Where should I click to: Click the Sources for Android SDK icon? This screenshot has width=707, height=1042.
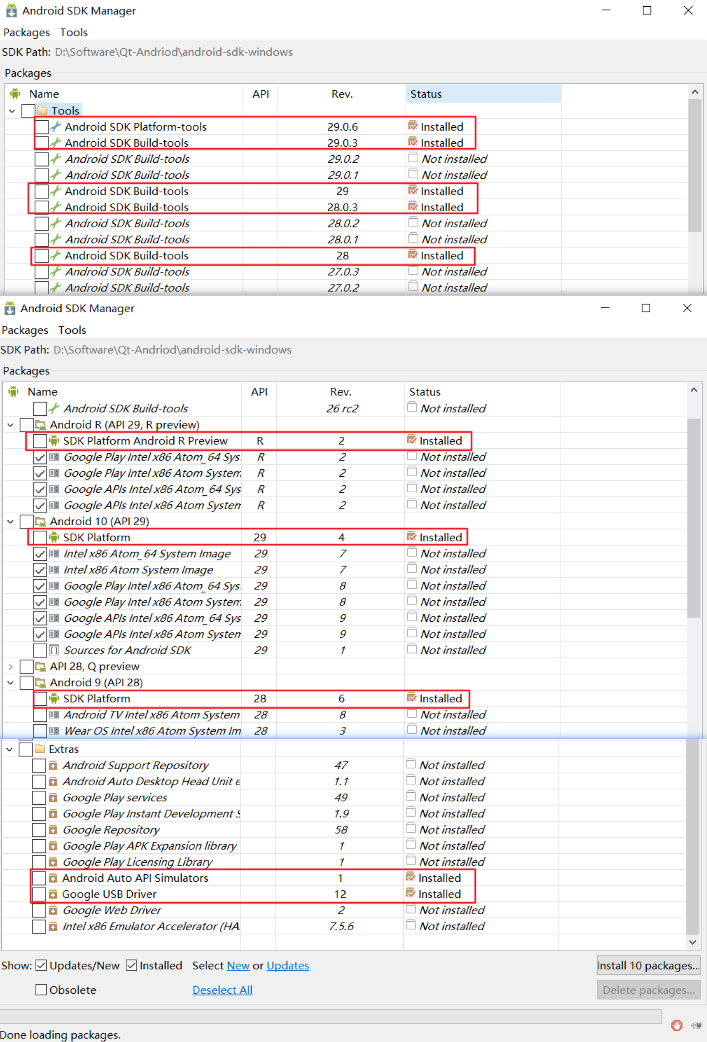pyautogui.click(x=54, y=650)
